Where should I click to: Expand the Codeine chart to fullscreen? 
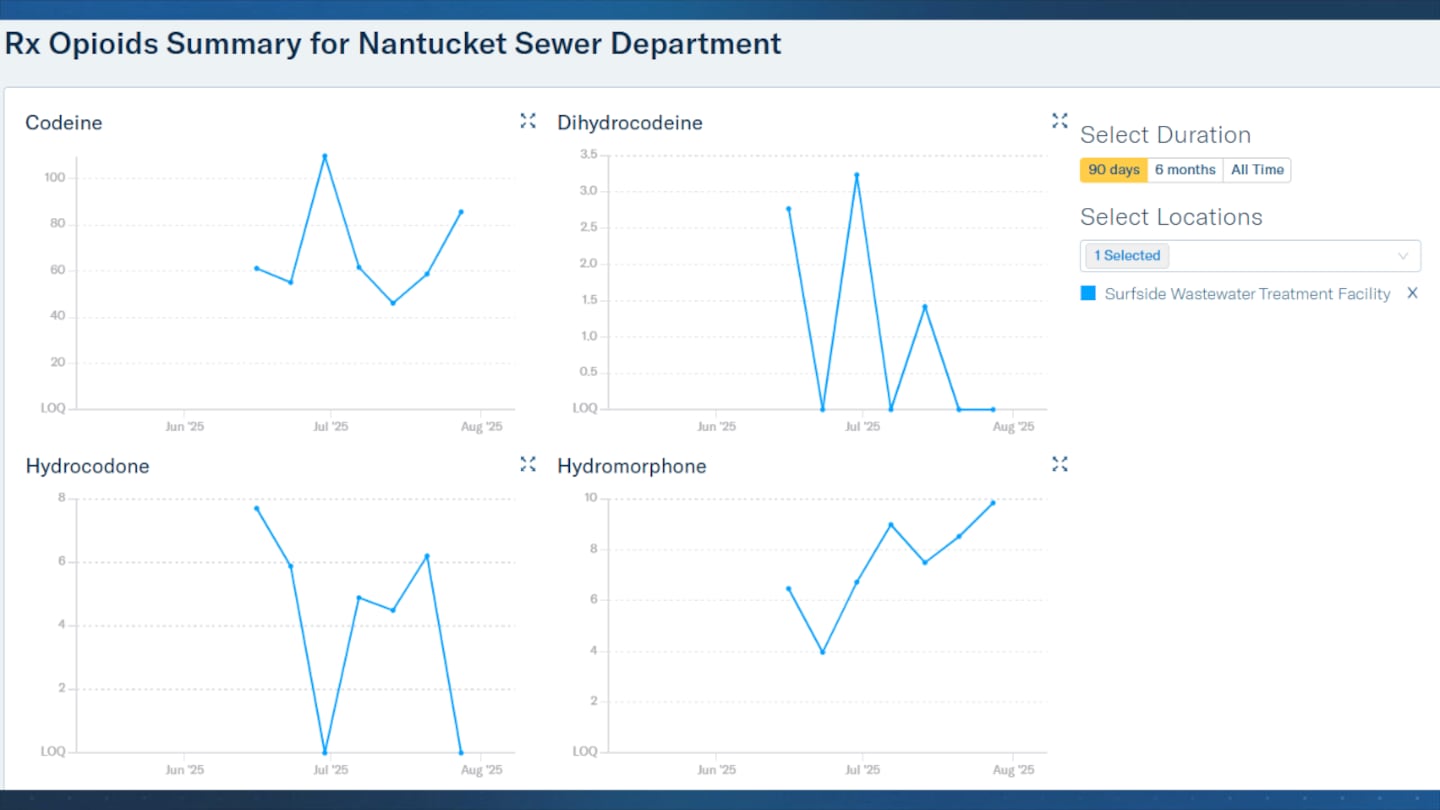pyautogui.click(x=528, y=121)
